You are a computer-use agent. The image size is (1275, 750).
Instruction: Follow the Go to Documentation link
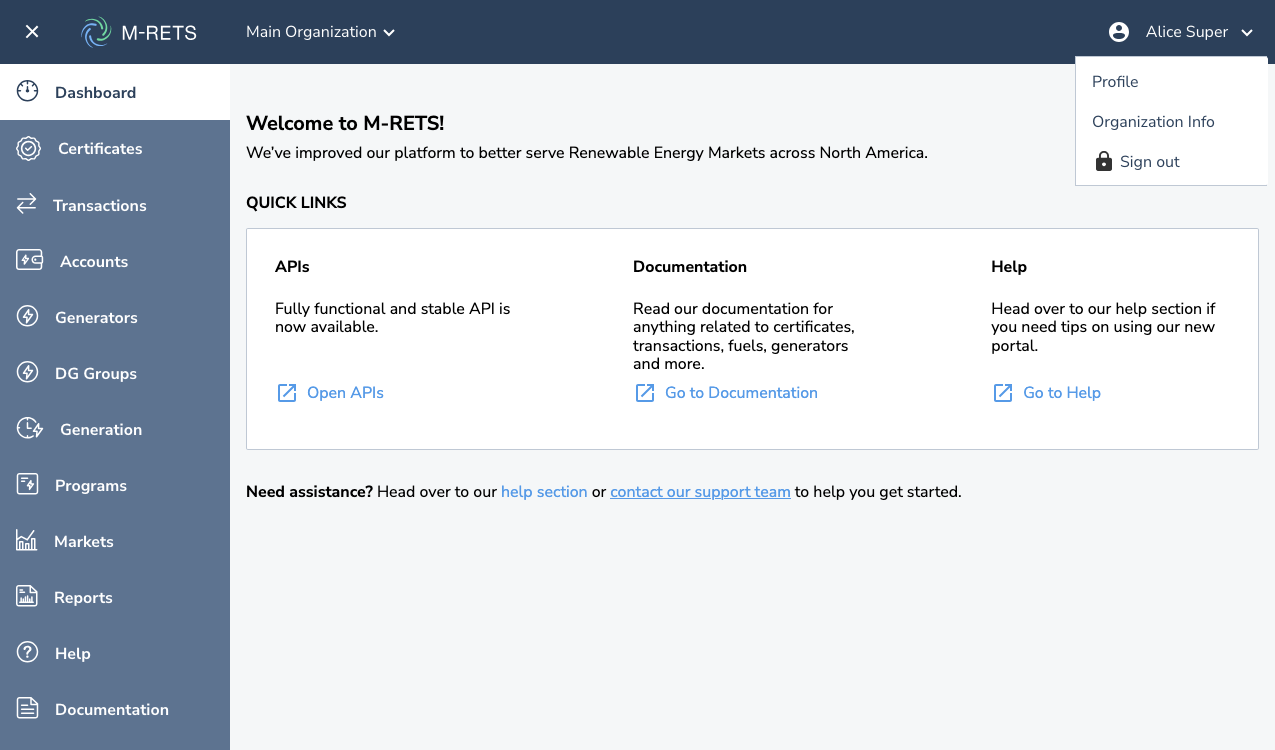pos(740,393)
